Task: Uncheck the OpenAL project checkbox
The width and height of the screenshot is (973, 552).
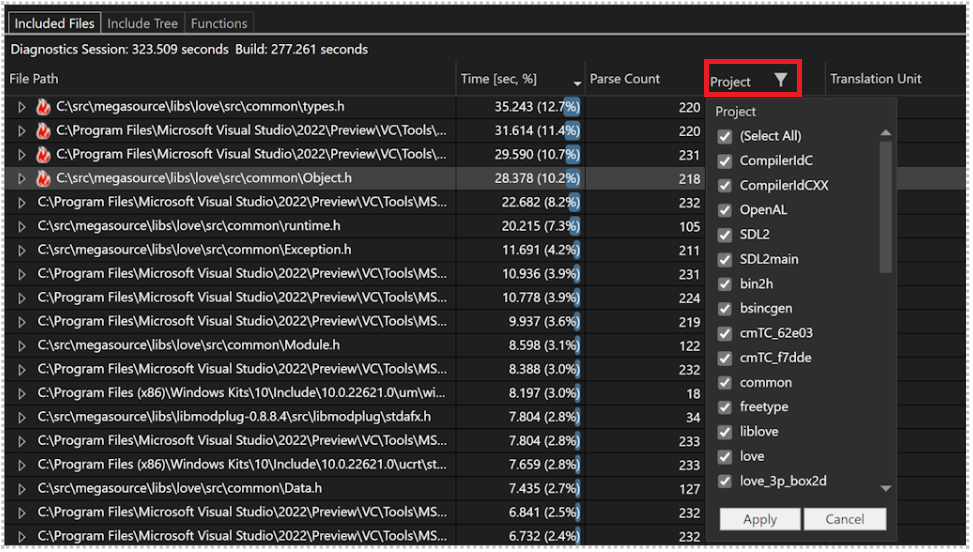Action: [725, 210]
